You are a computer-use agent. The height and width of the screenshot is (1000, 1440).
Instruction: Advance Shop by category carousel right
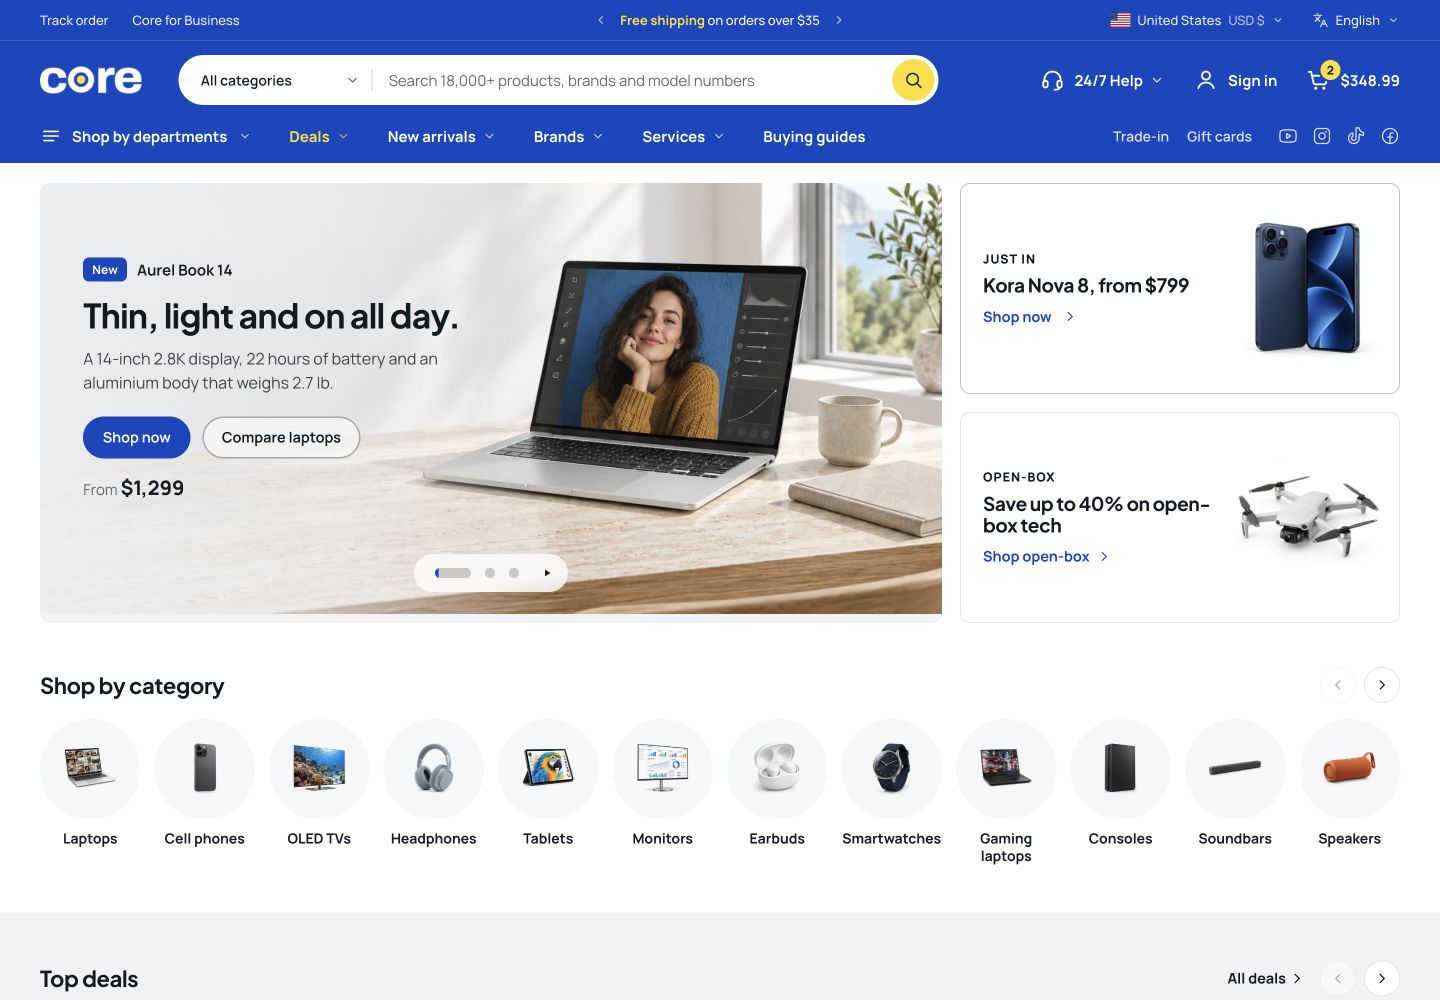[x=1382, y=685]
